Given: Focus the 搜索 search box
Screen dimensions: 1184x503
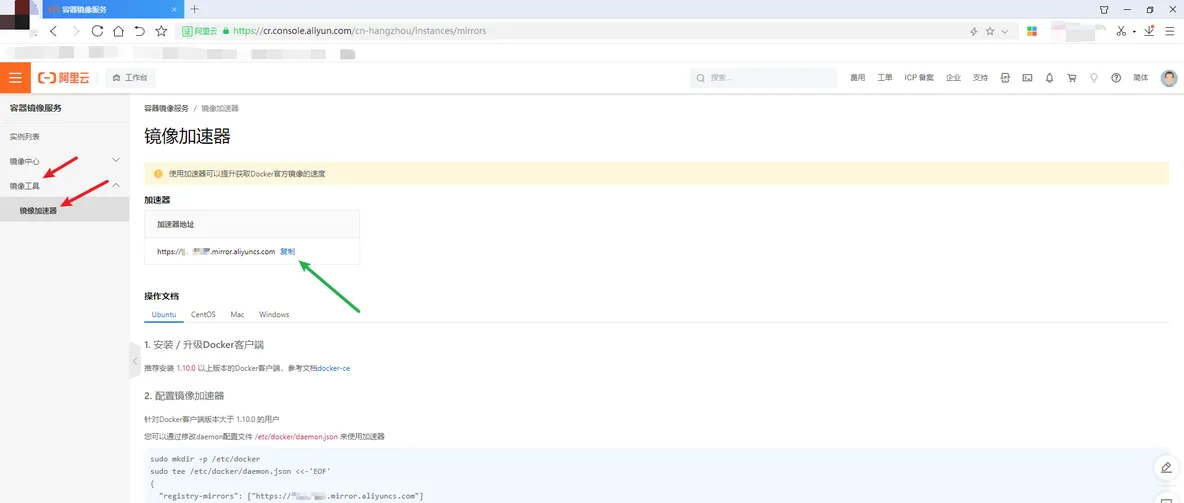Looking at the screenshot, I should (x=763, y=78).
